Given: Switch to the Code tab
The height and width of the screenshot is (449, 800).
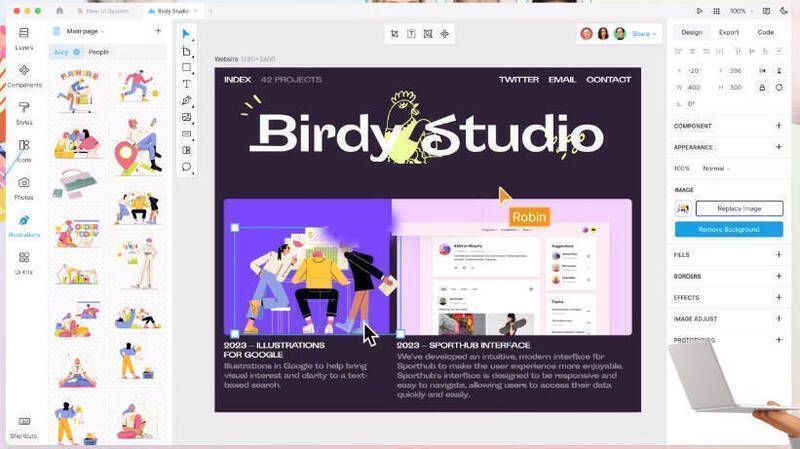Looking at the screenshot, I should pyautogui.click(x=765, y=32).
